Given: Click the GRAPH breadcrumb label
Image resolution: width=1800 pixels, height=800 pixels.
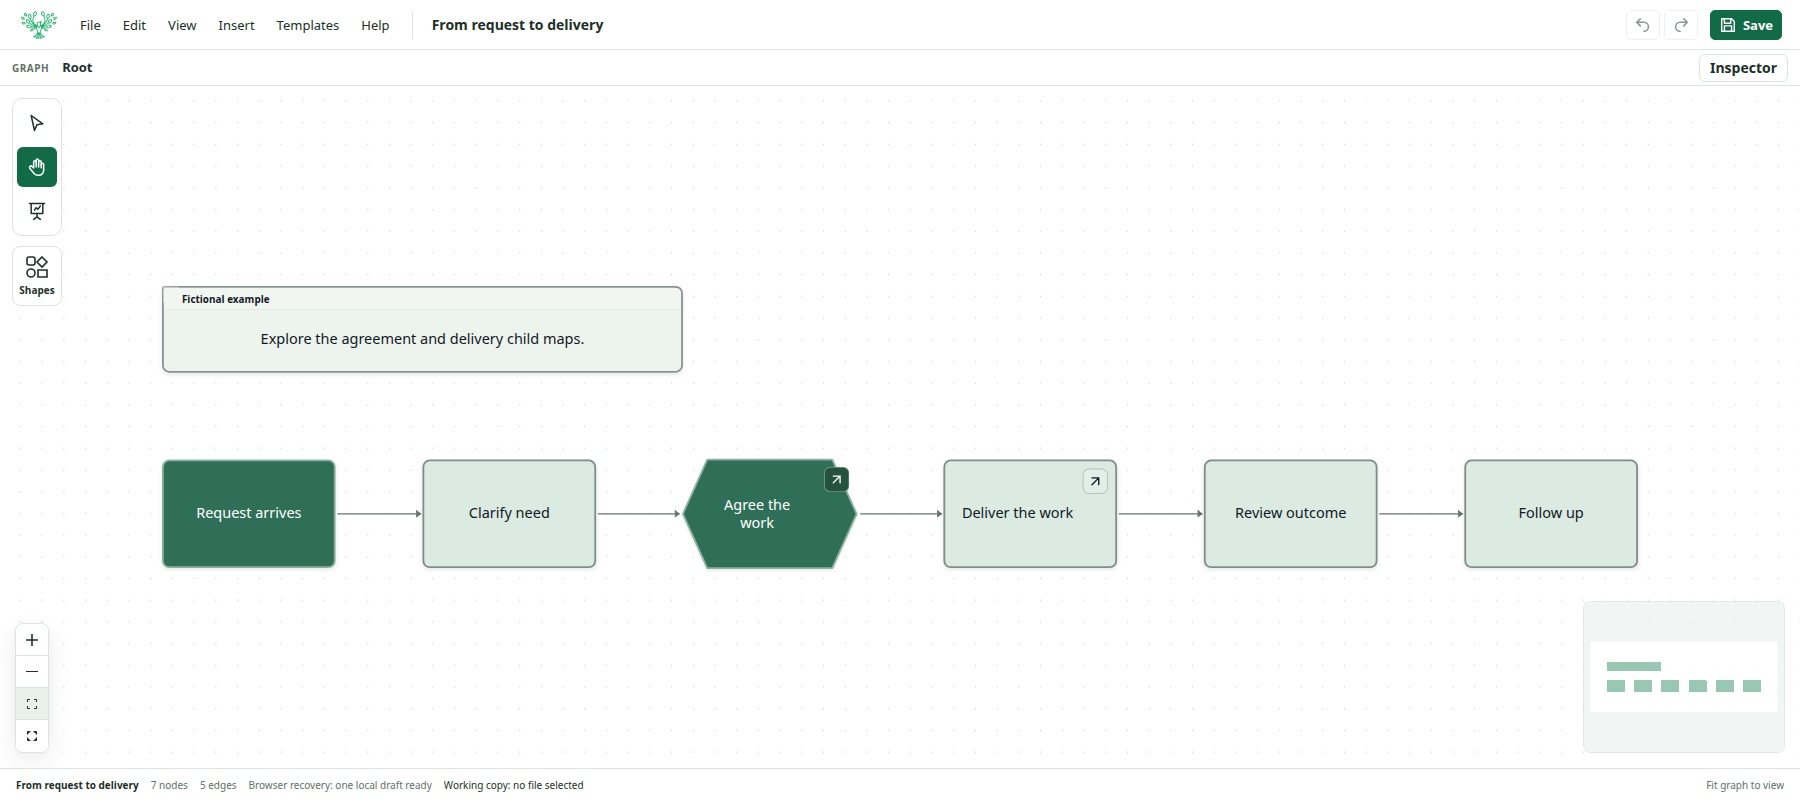Looking at the screenshot, I should pyautogui.click(x=30, y=68).
